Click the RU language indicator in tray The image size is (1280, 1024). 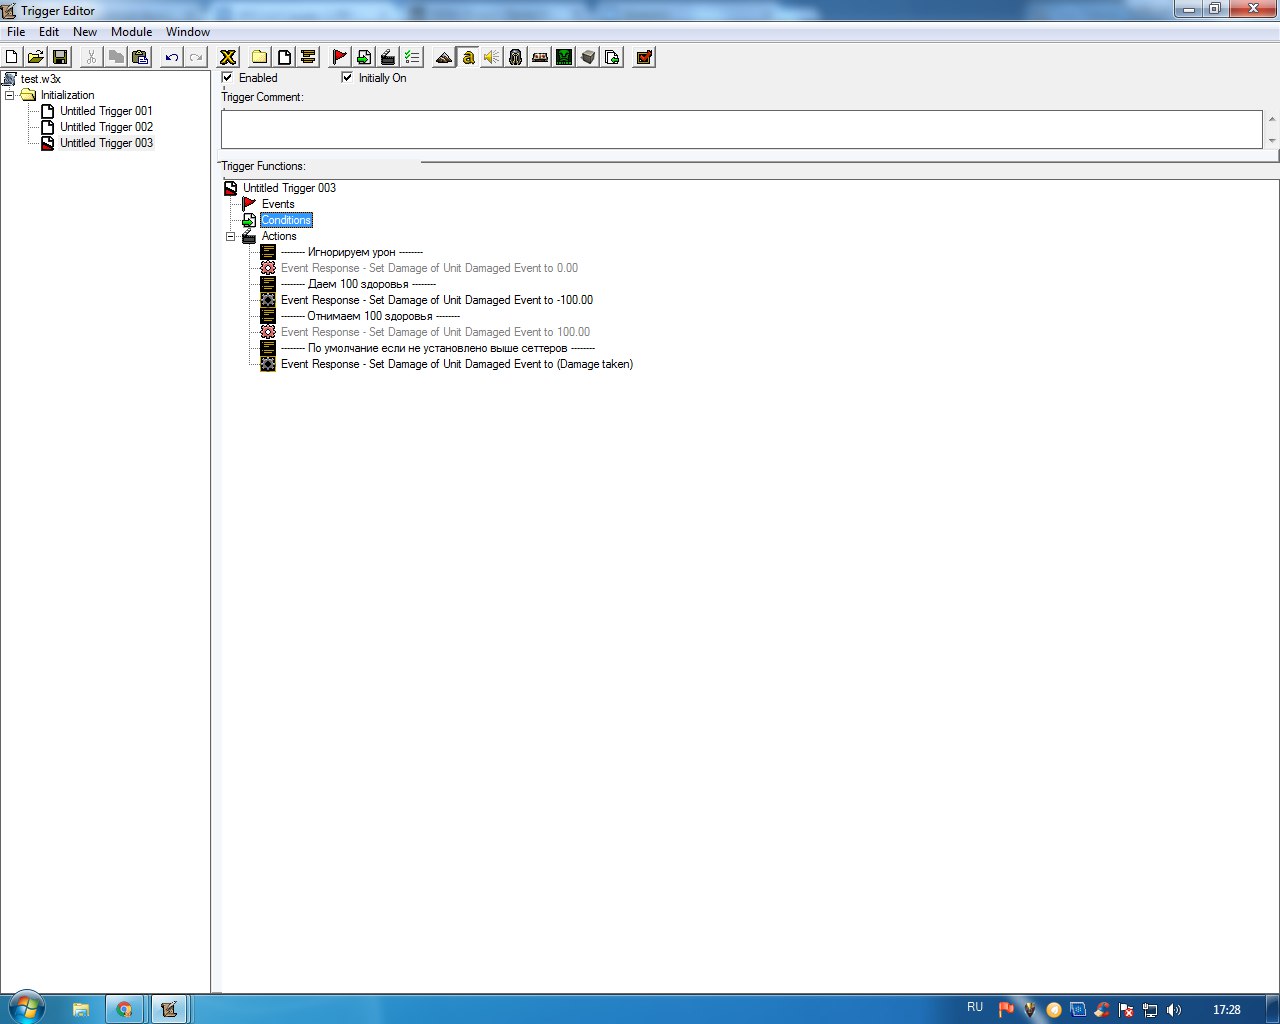click(975, 1007)
